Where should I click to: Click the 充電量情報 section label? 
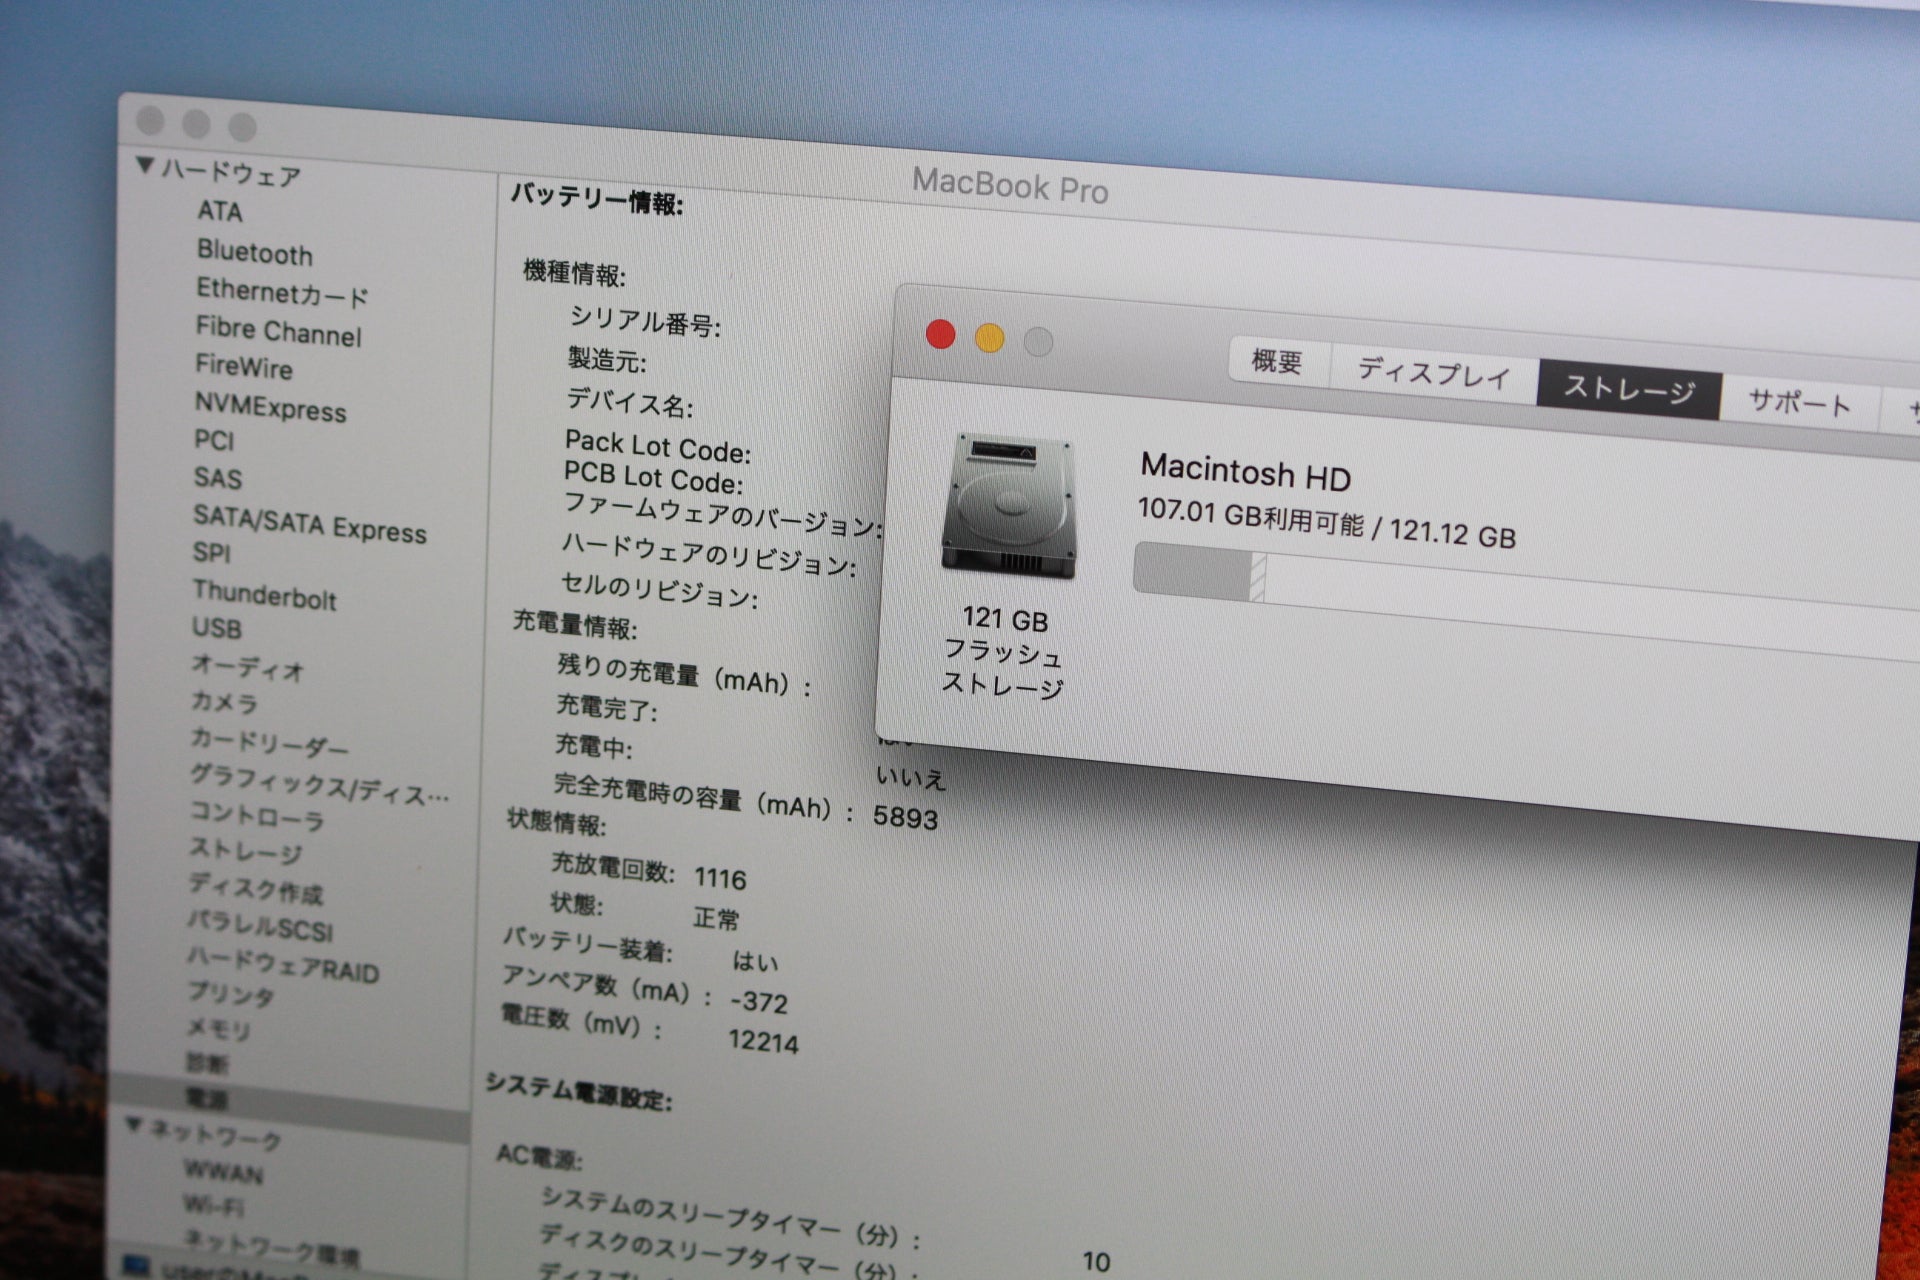pyautogui.click(x=574, y=624)
